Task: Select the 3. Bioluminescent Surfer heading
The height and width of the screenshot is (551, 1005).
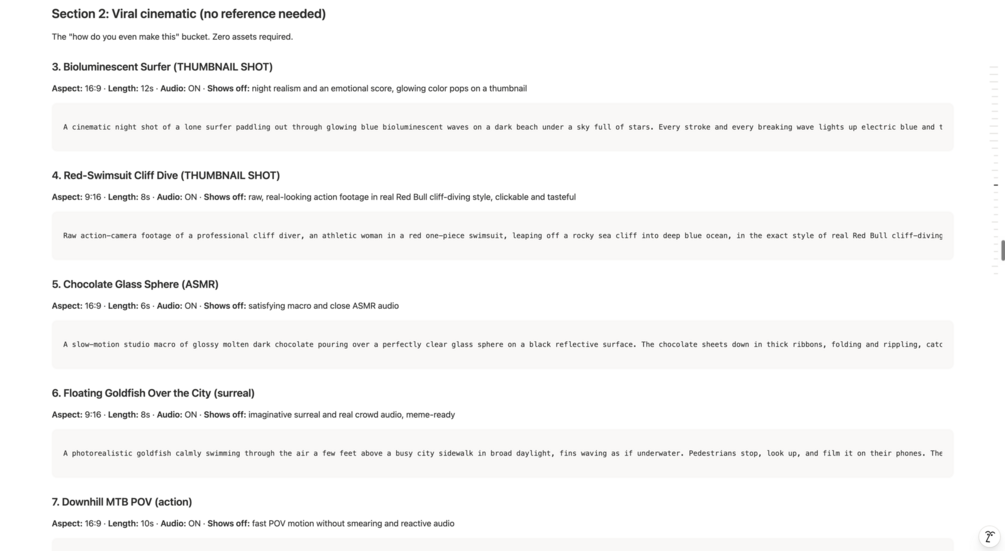Action: tap(162, 67)
